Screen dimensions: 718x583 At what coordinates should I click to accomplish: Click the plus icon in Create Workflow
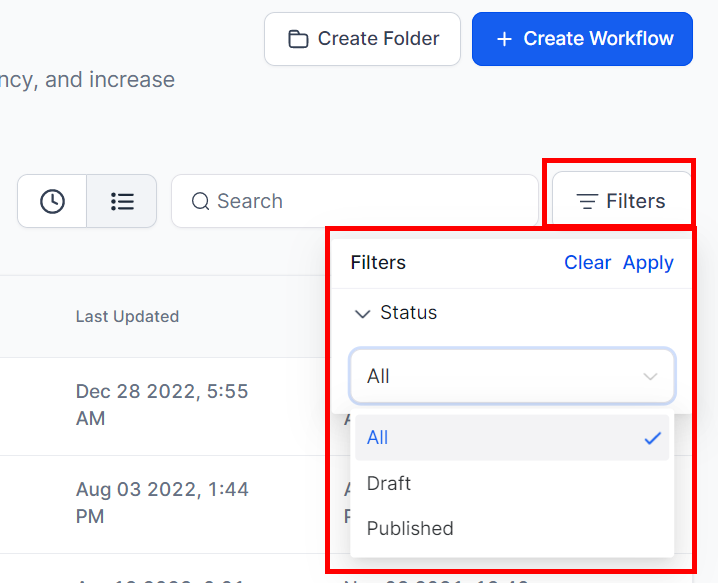504,39
